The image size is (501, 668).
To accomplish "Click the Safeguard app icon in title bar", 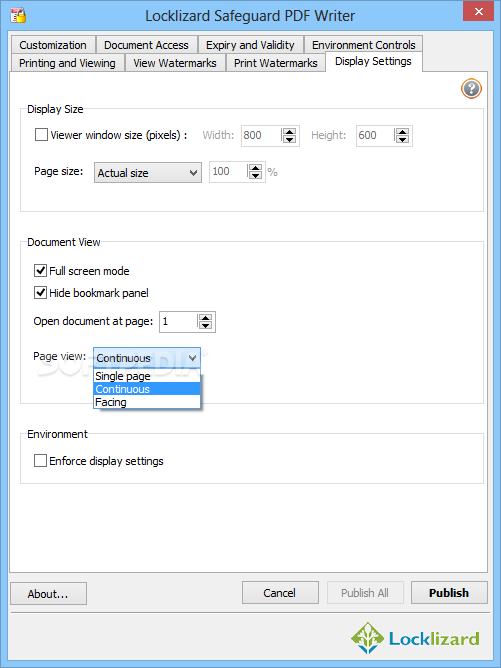I will 18,16.
